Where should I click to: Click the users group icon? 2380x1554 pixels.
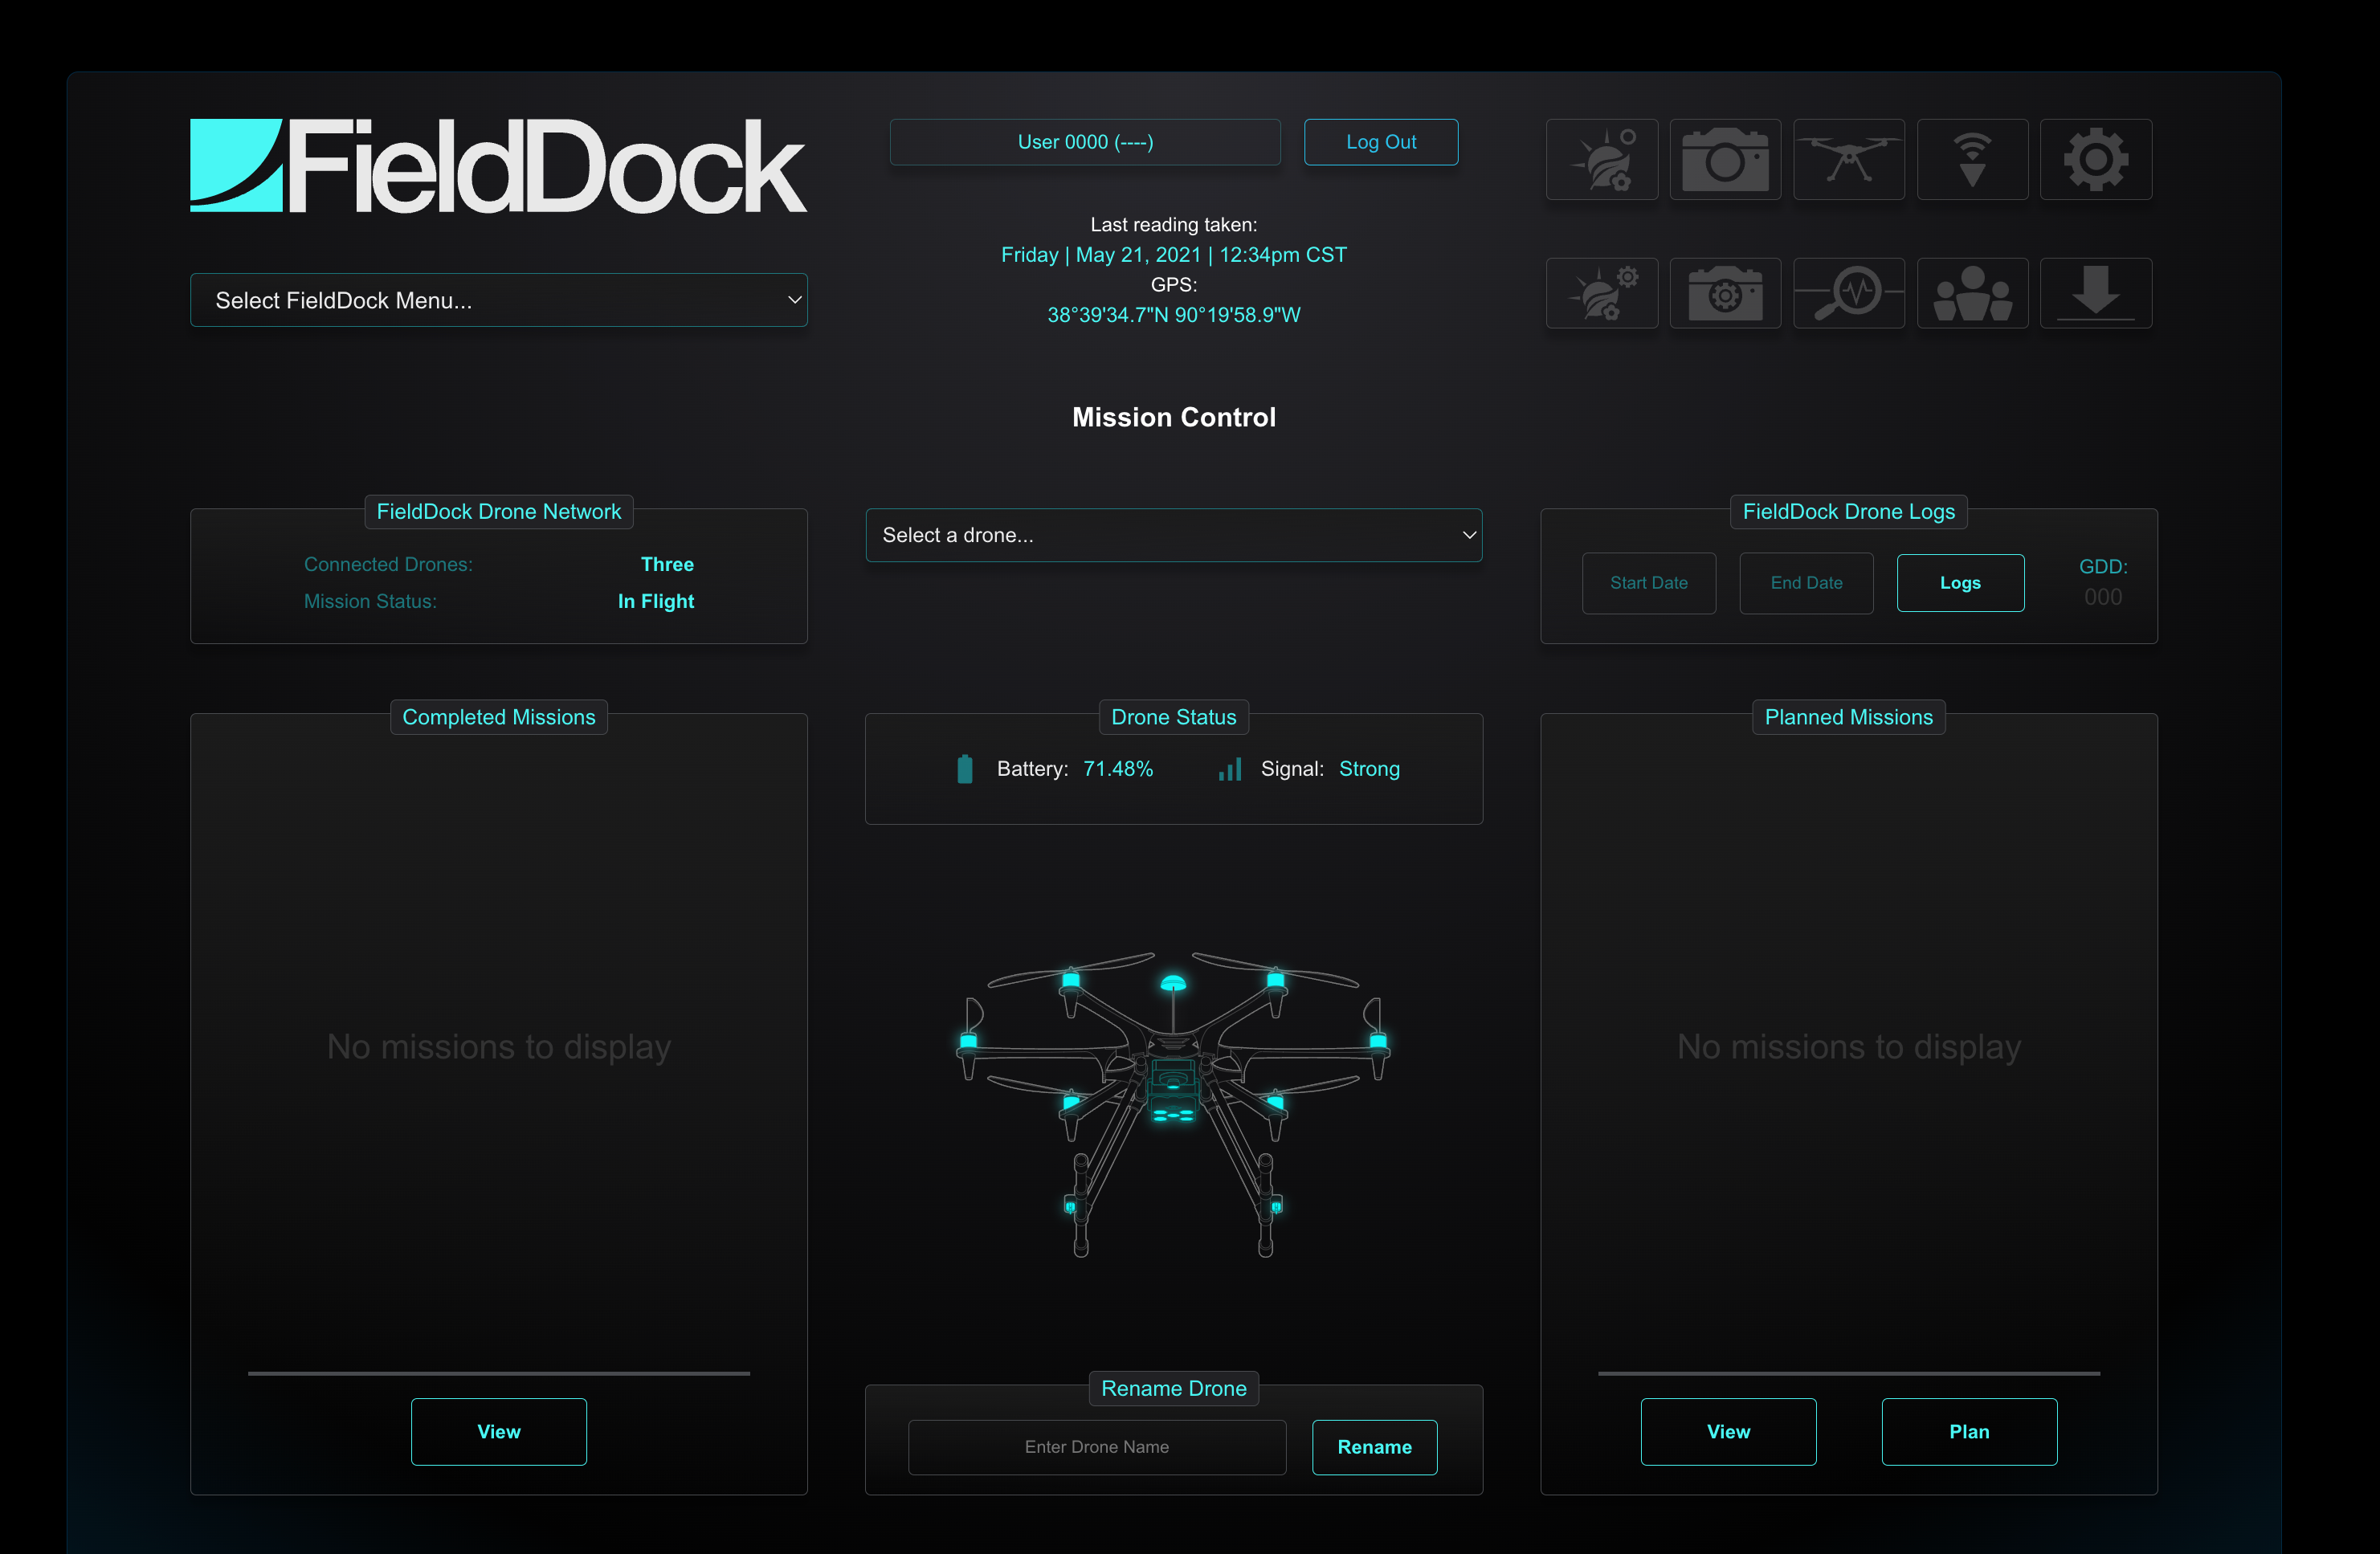coord(1972,293)
